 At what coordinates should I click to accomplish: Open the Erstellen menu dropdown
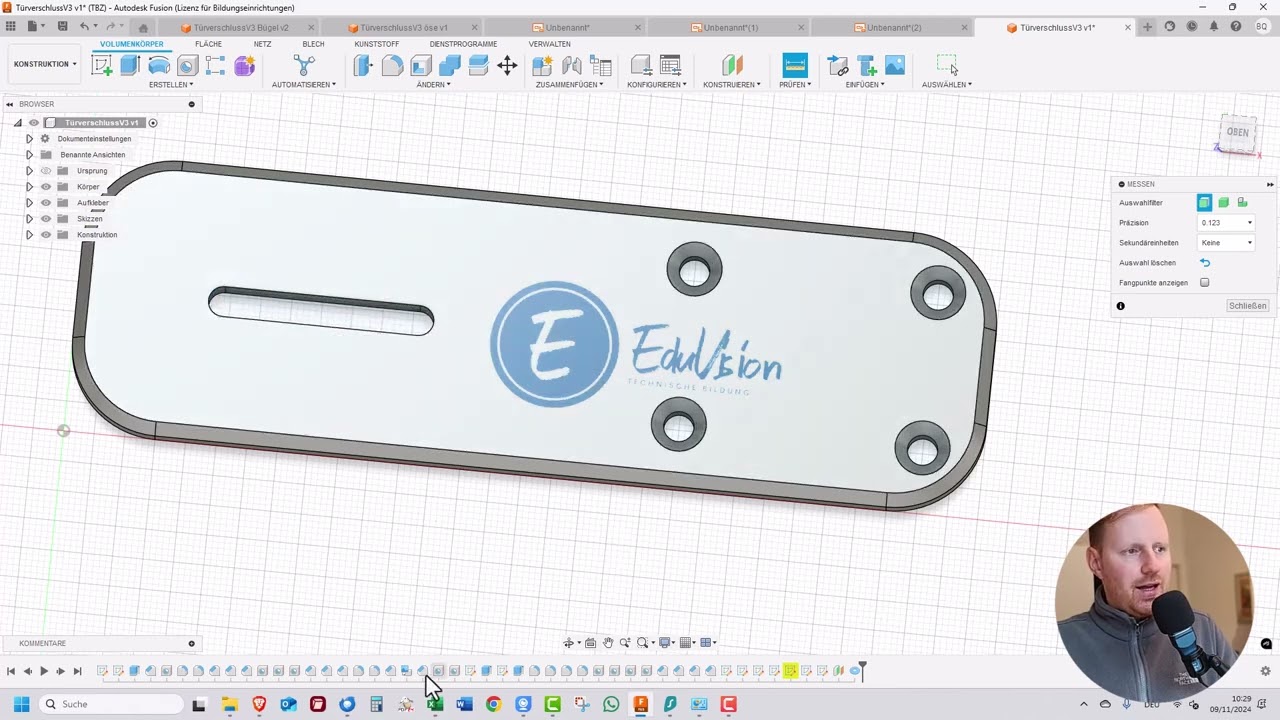[171, 85]
